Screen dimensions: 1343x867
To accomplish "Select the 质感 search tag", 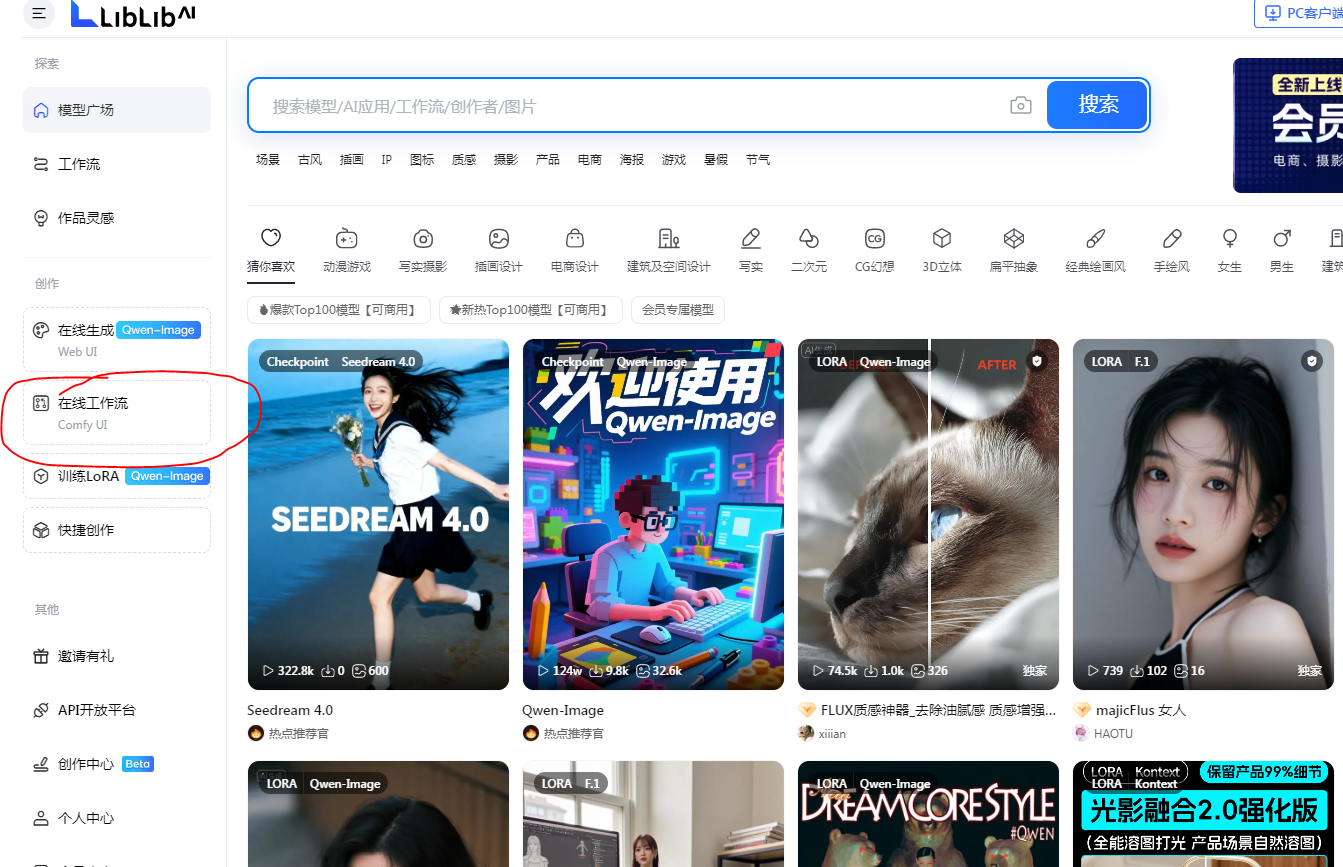I will pyautogui.click(x=464, y=160).
